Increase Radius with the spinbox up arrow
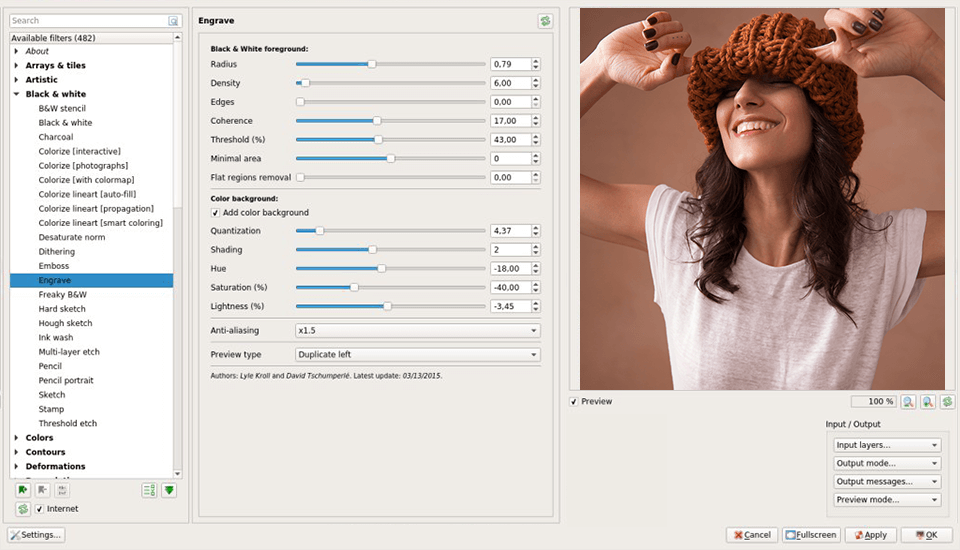The image size is (960, 550). (x=536, y=61)
